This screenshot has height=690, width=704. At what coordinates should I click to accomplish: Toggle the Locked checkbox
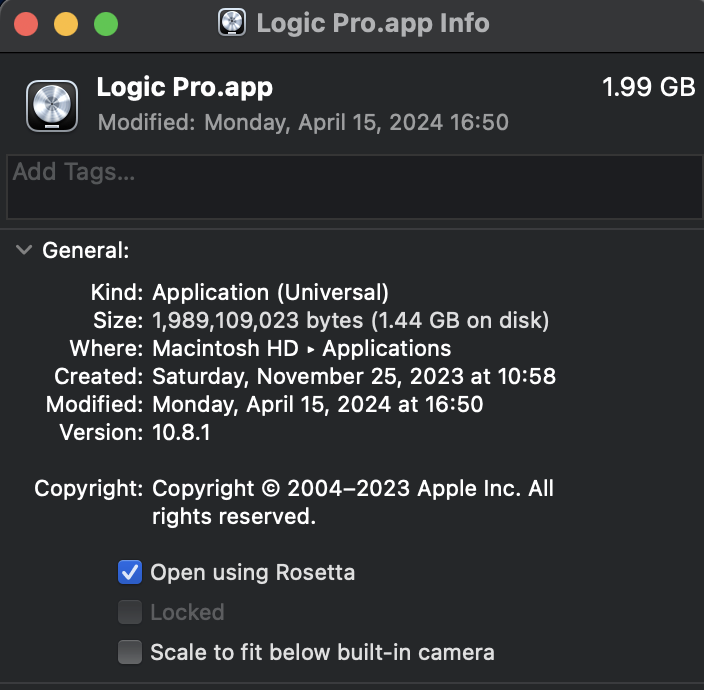pyautogui.click(x=130, y=612)
